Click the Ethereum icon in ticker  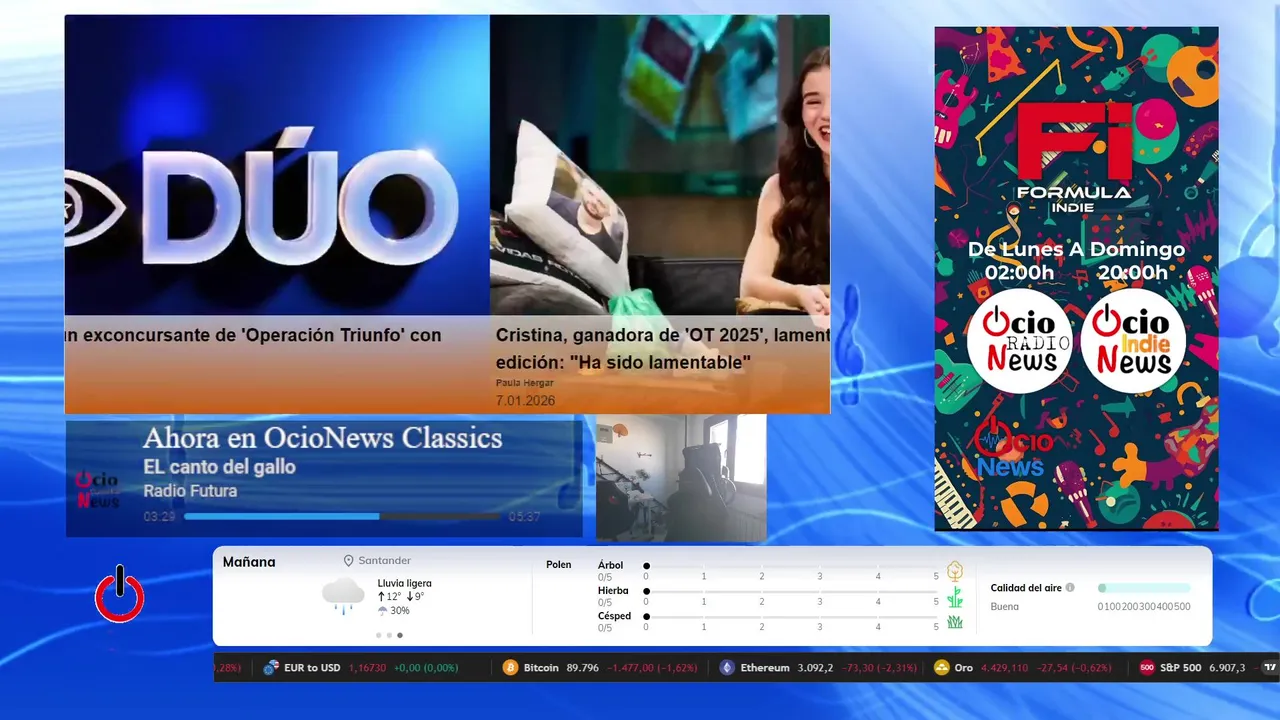pos(727,667)
